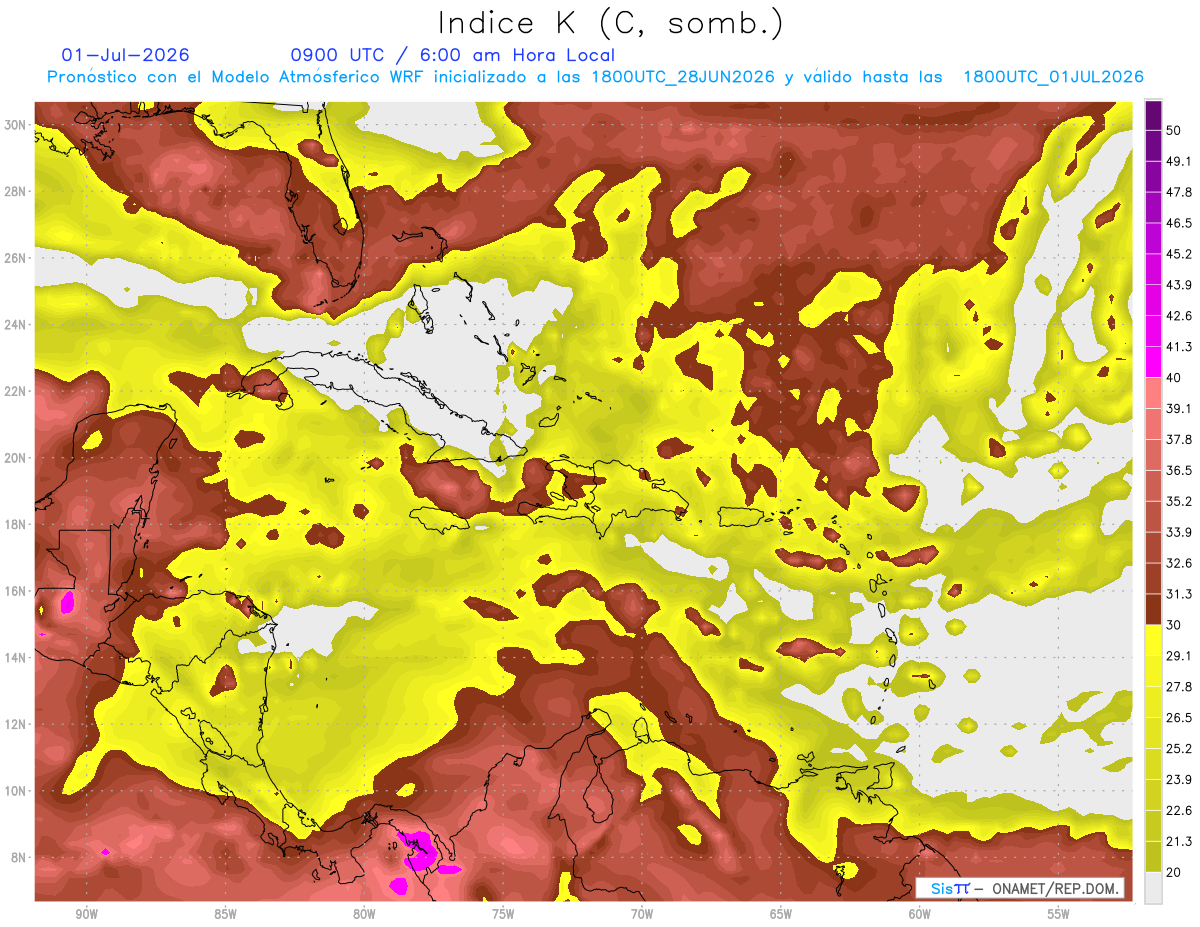Click the colorbar value "25.2"
1200x927 pixels.
1179,749
